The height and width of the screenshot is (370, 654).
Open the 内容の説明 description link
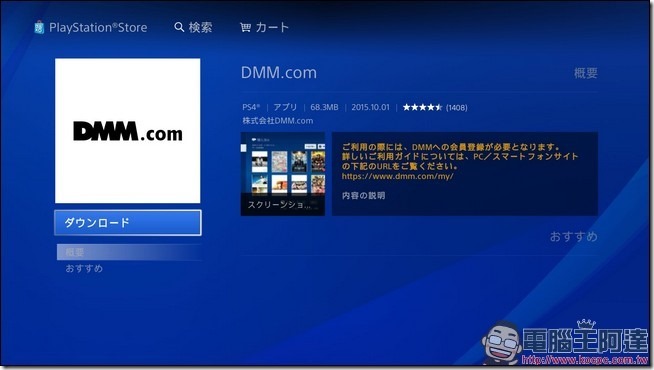(x=363, y=196)
